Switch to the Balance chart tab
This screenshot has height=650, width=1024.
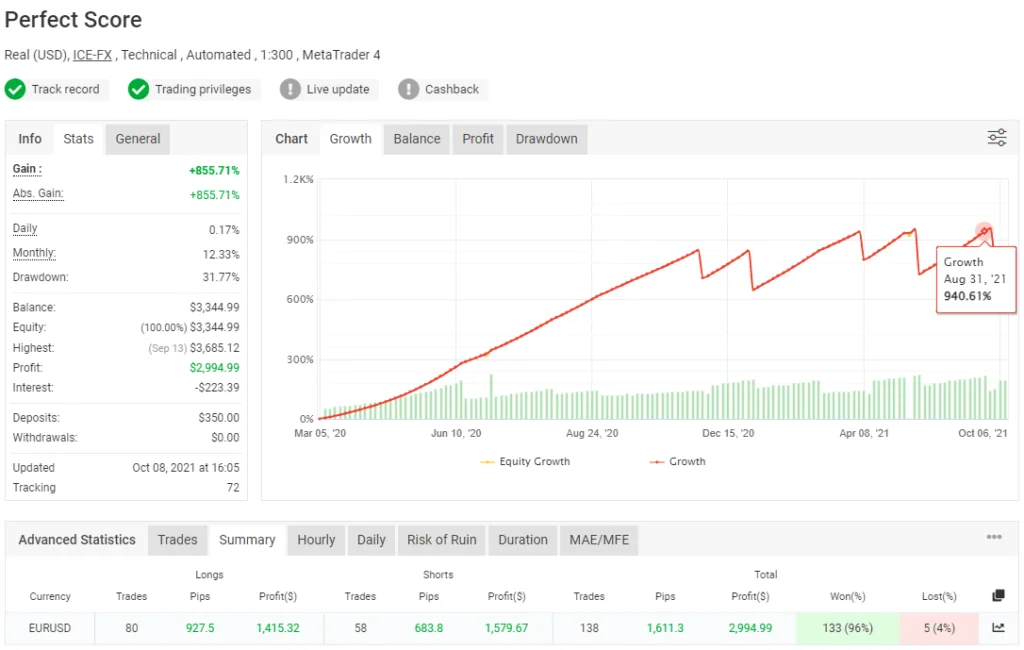click(x=416, y=139)
